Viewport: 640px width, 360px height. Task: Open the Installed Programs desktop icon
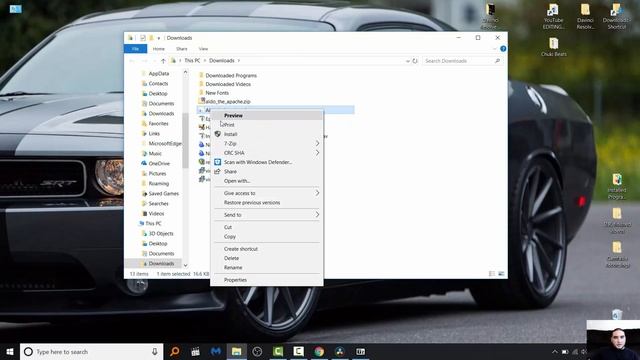617,186
